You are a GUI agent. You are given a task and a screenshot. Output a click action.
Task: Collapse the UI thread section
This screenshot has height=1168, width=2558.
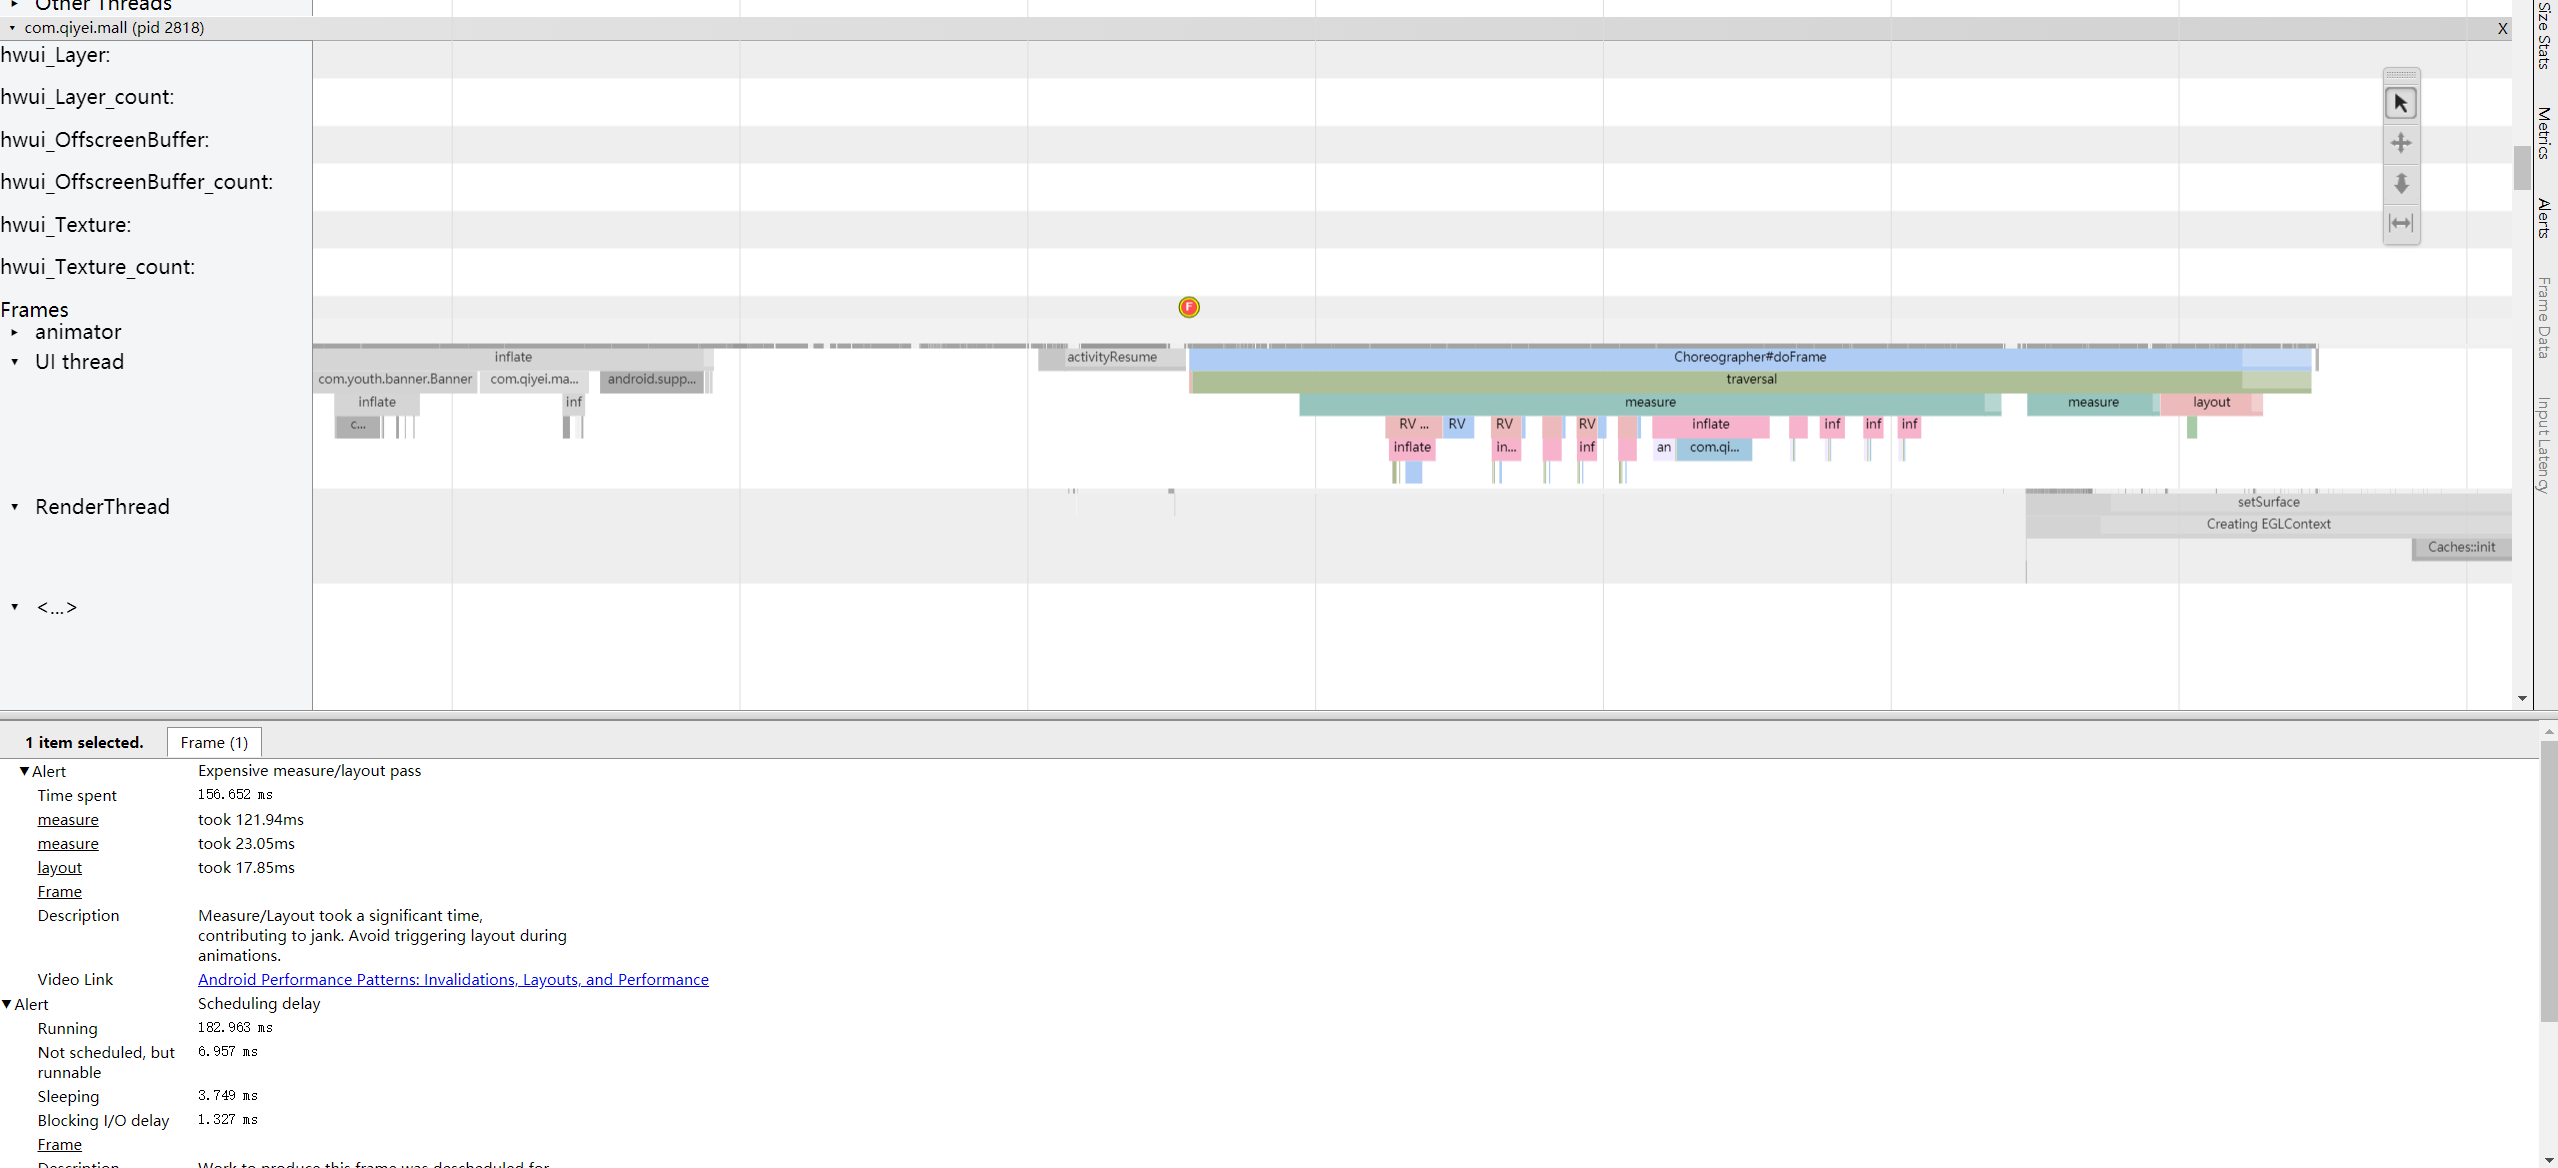point(14,362)
